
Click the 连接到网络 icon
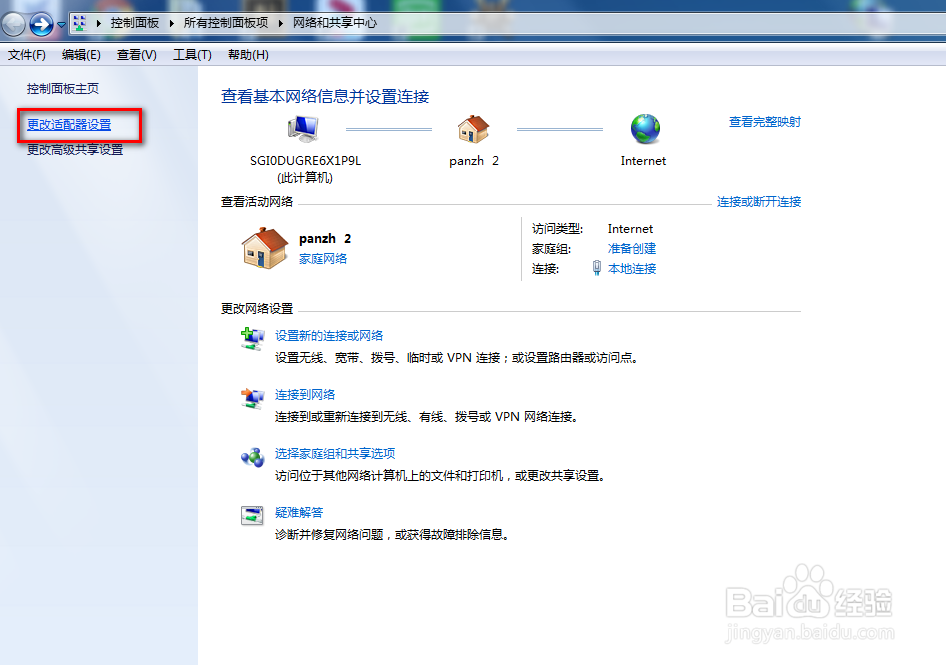(252, 398)
